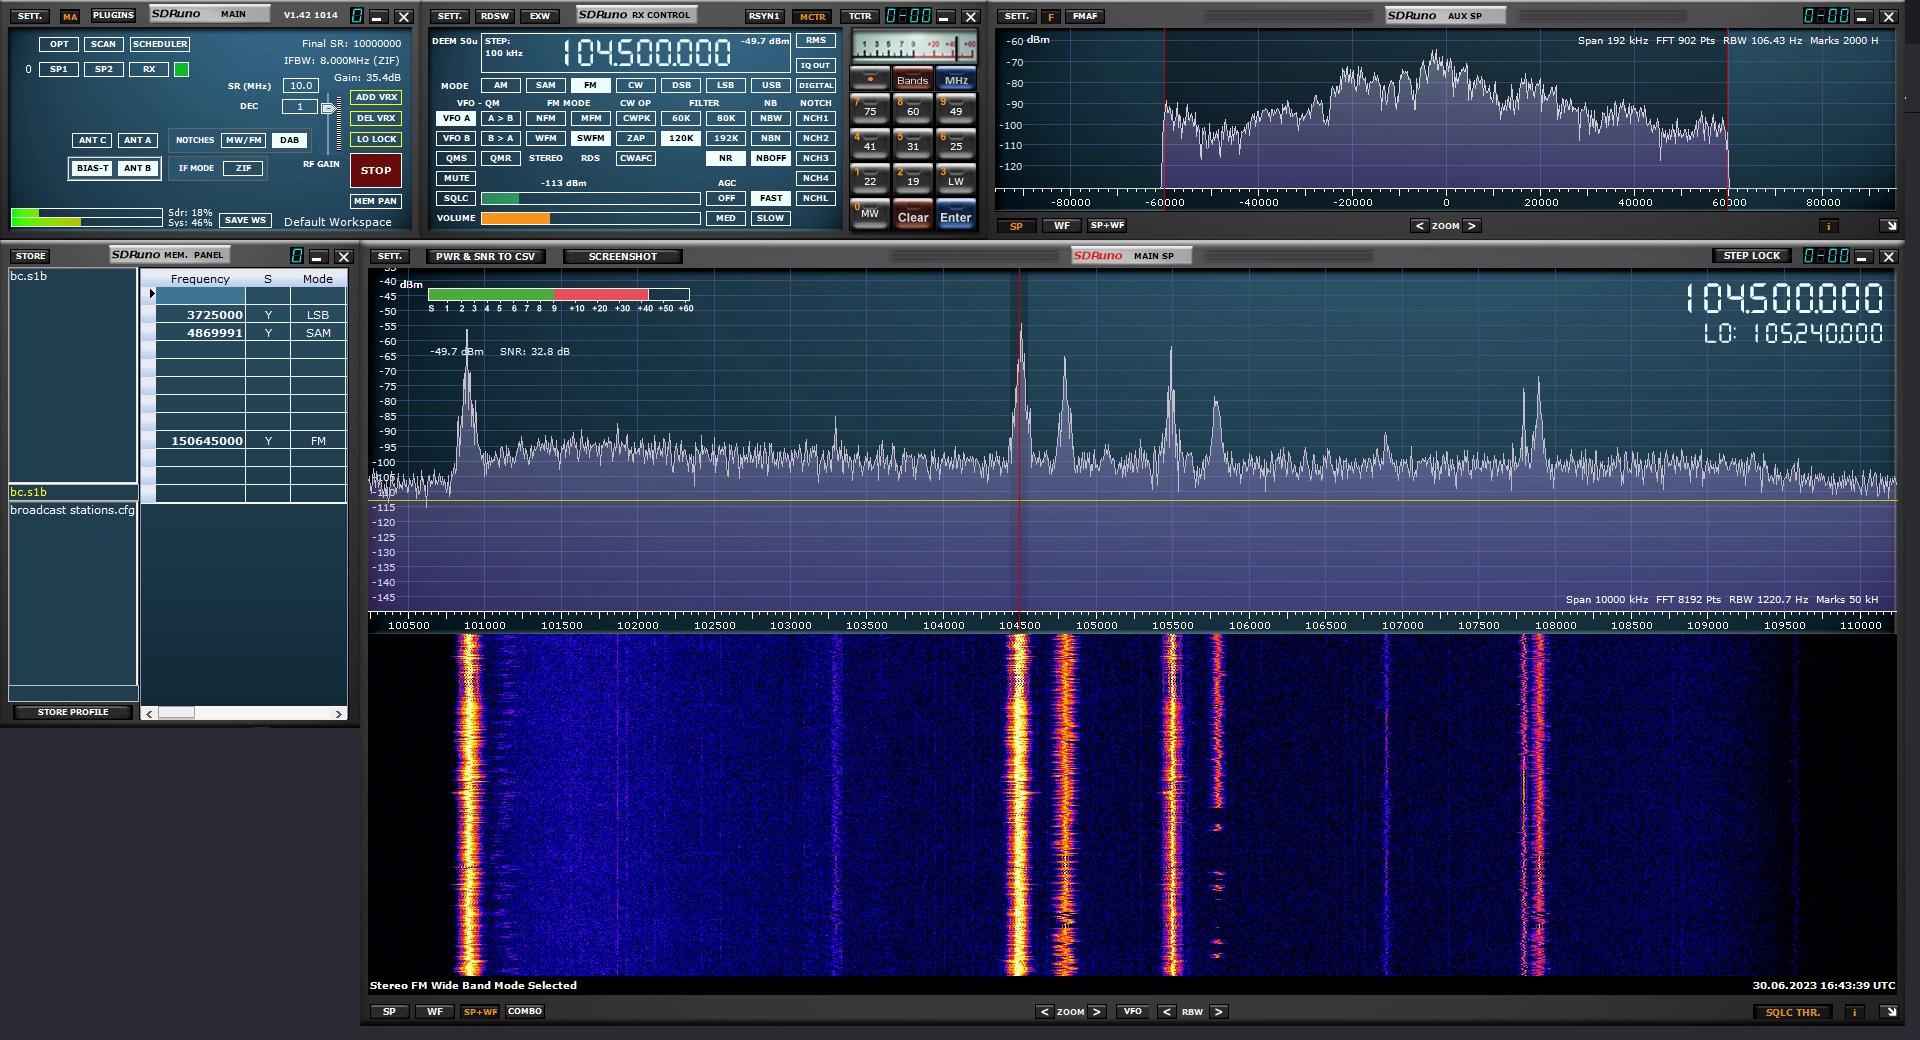Image resolution: width=1920 pixels, height=1040 pixels.
Task: Click the 104500.000 frequency display in RX Control
Action: point(646,53)
